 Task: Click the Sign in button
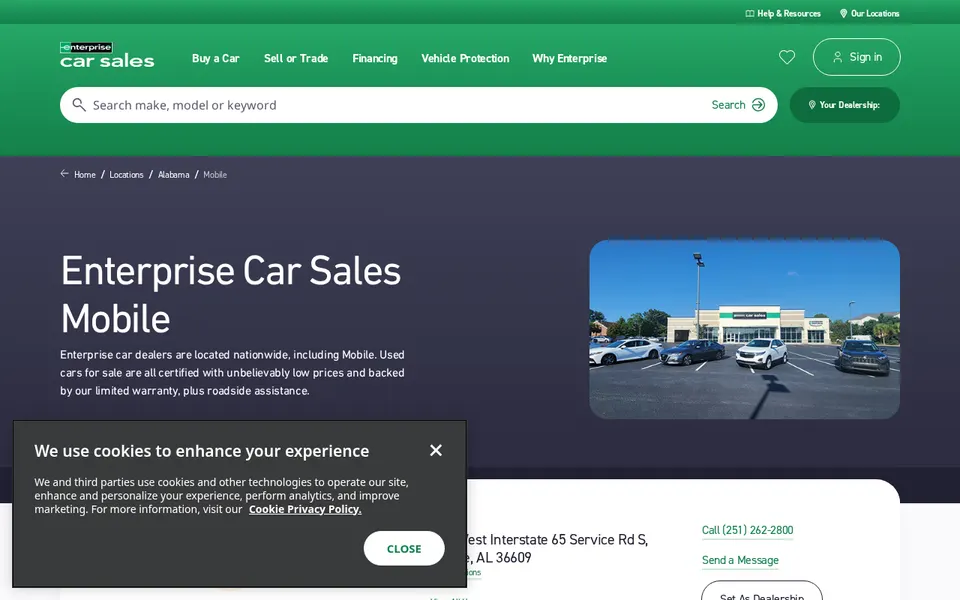(x=857, y=57)
